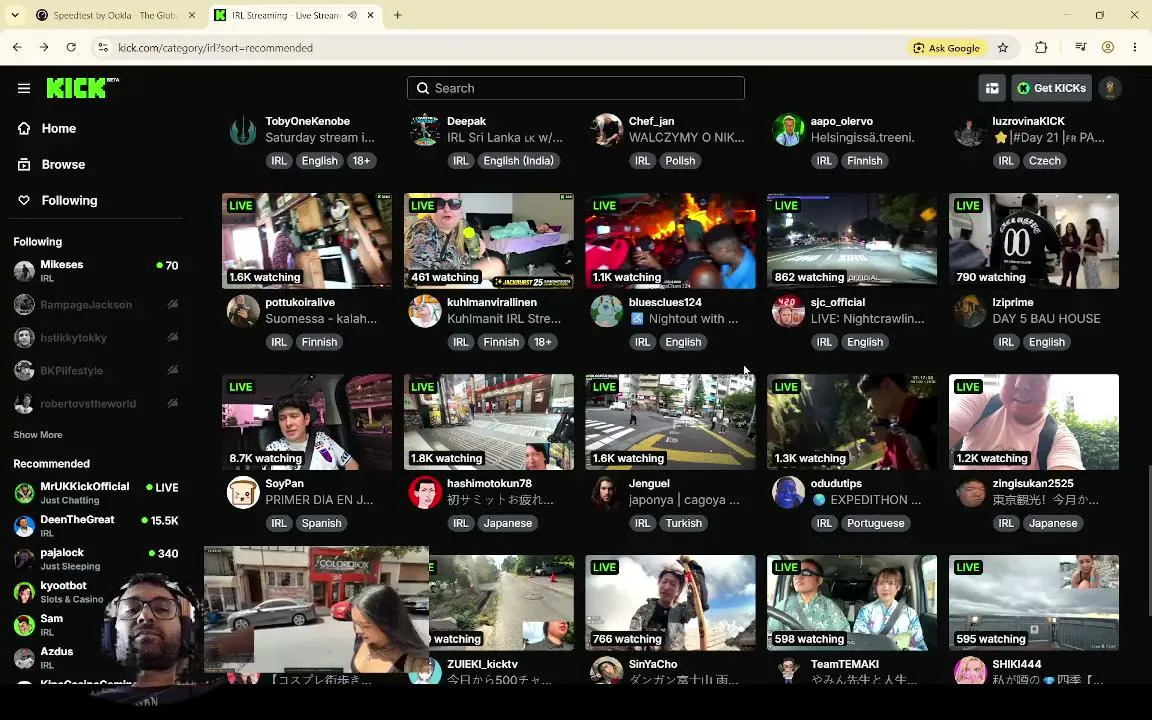
Task: Open MrUKKickOfficial recommended channel
Action: [96, 492]
